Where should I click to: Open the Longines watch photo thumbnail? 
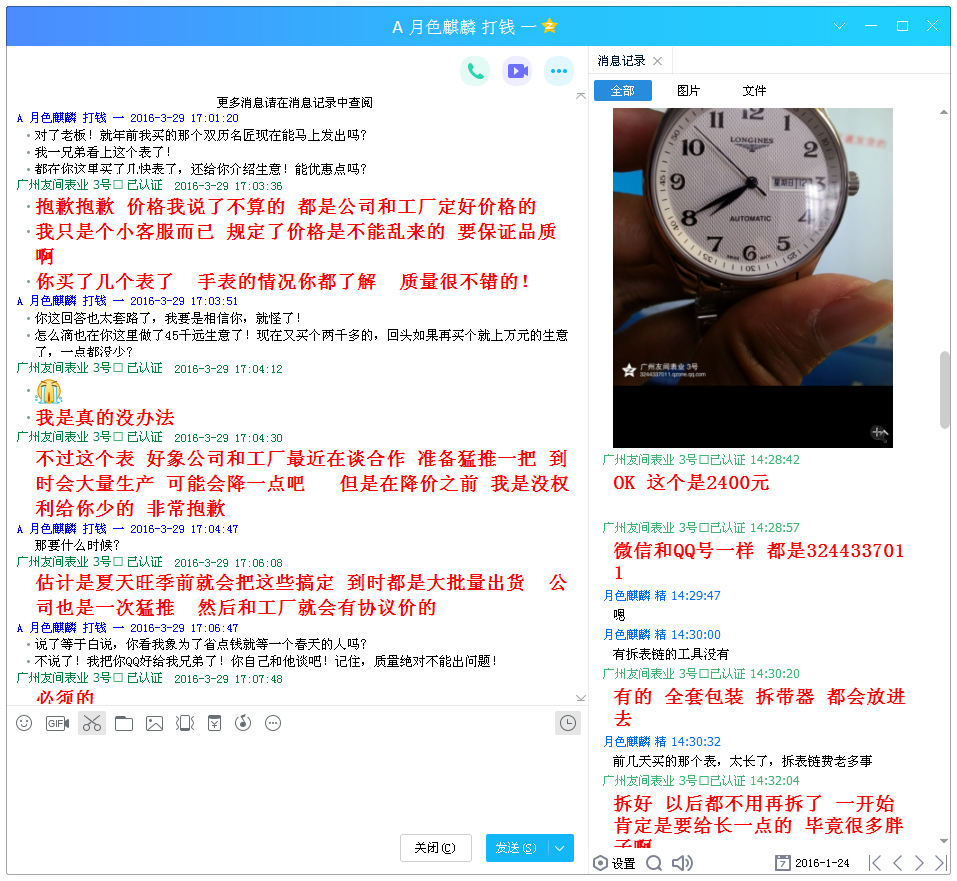(x=753, y=278)
